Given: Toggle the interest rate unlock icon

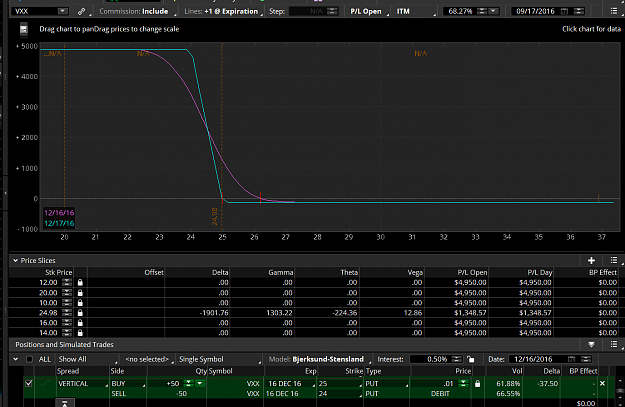Looking at the screenshot, I should pyautogui.click(x=471, y=359).
